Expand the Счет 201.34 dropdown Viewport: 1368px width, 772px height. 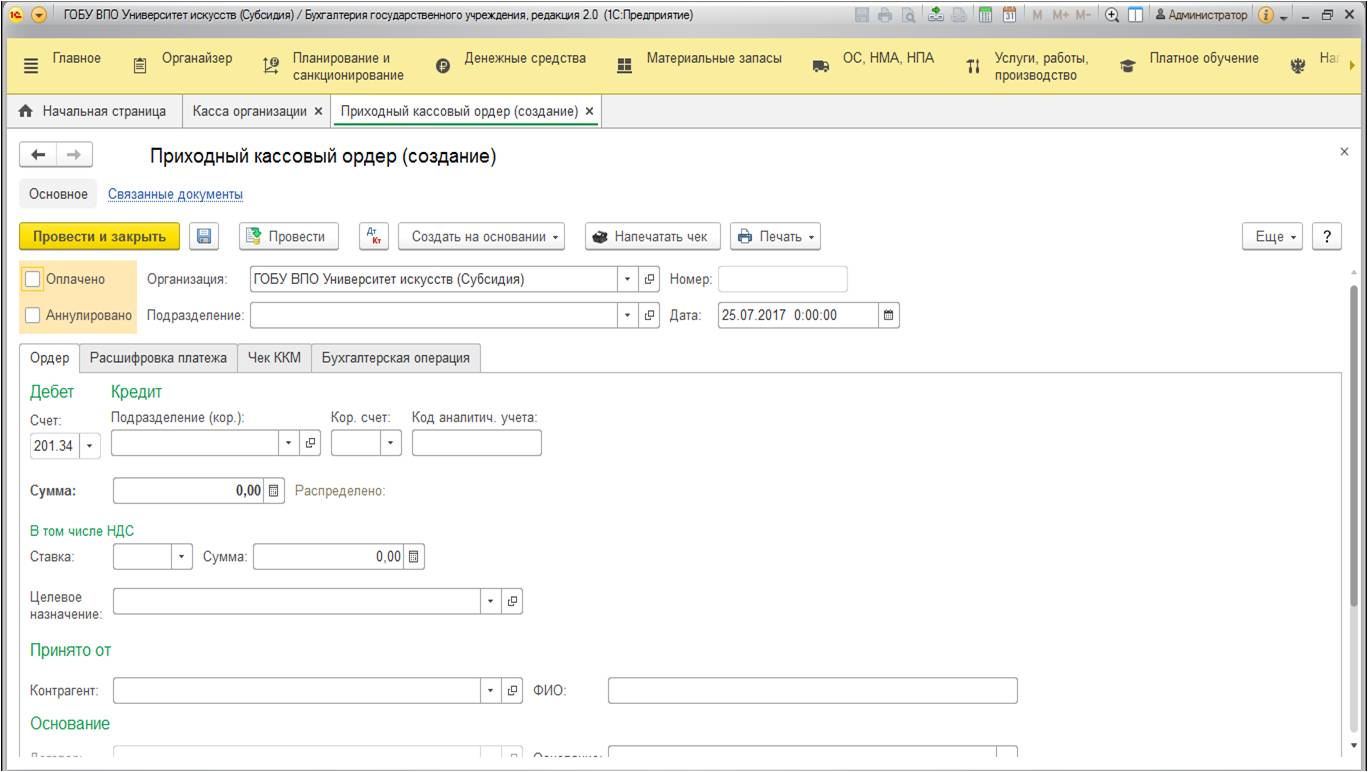[90, 446]
